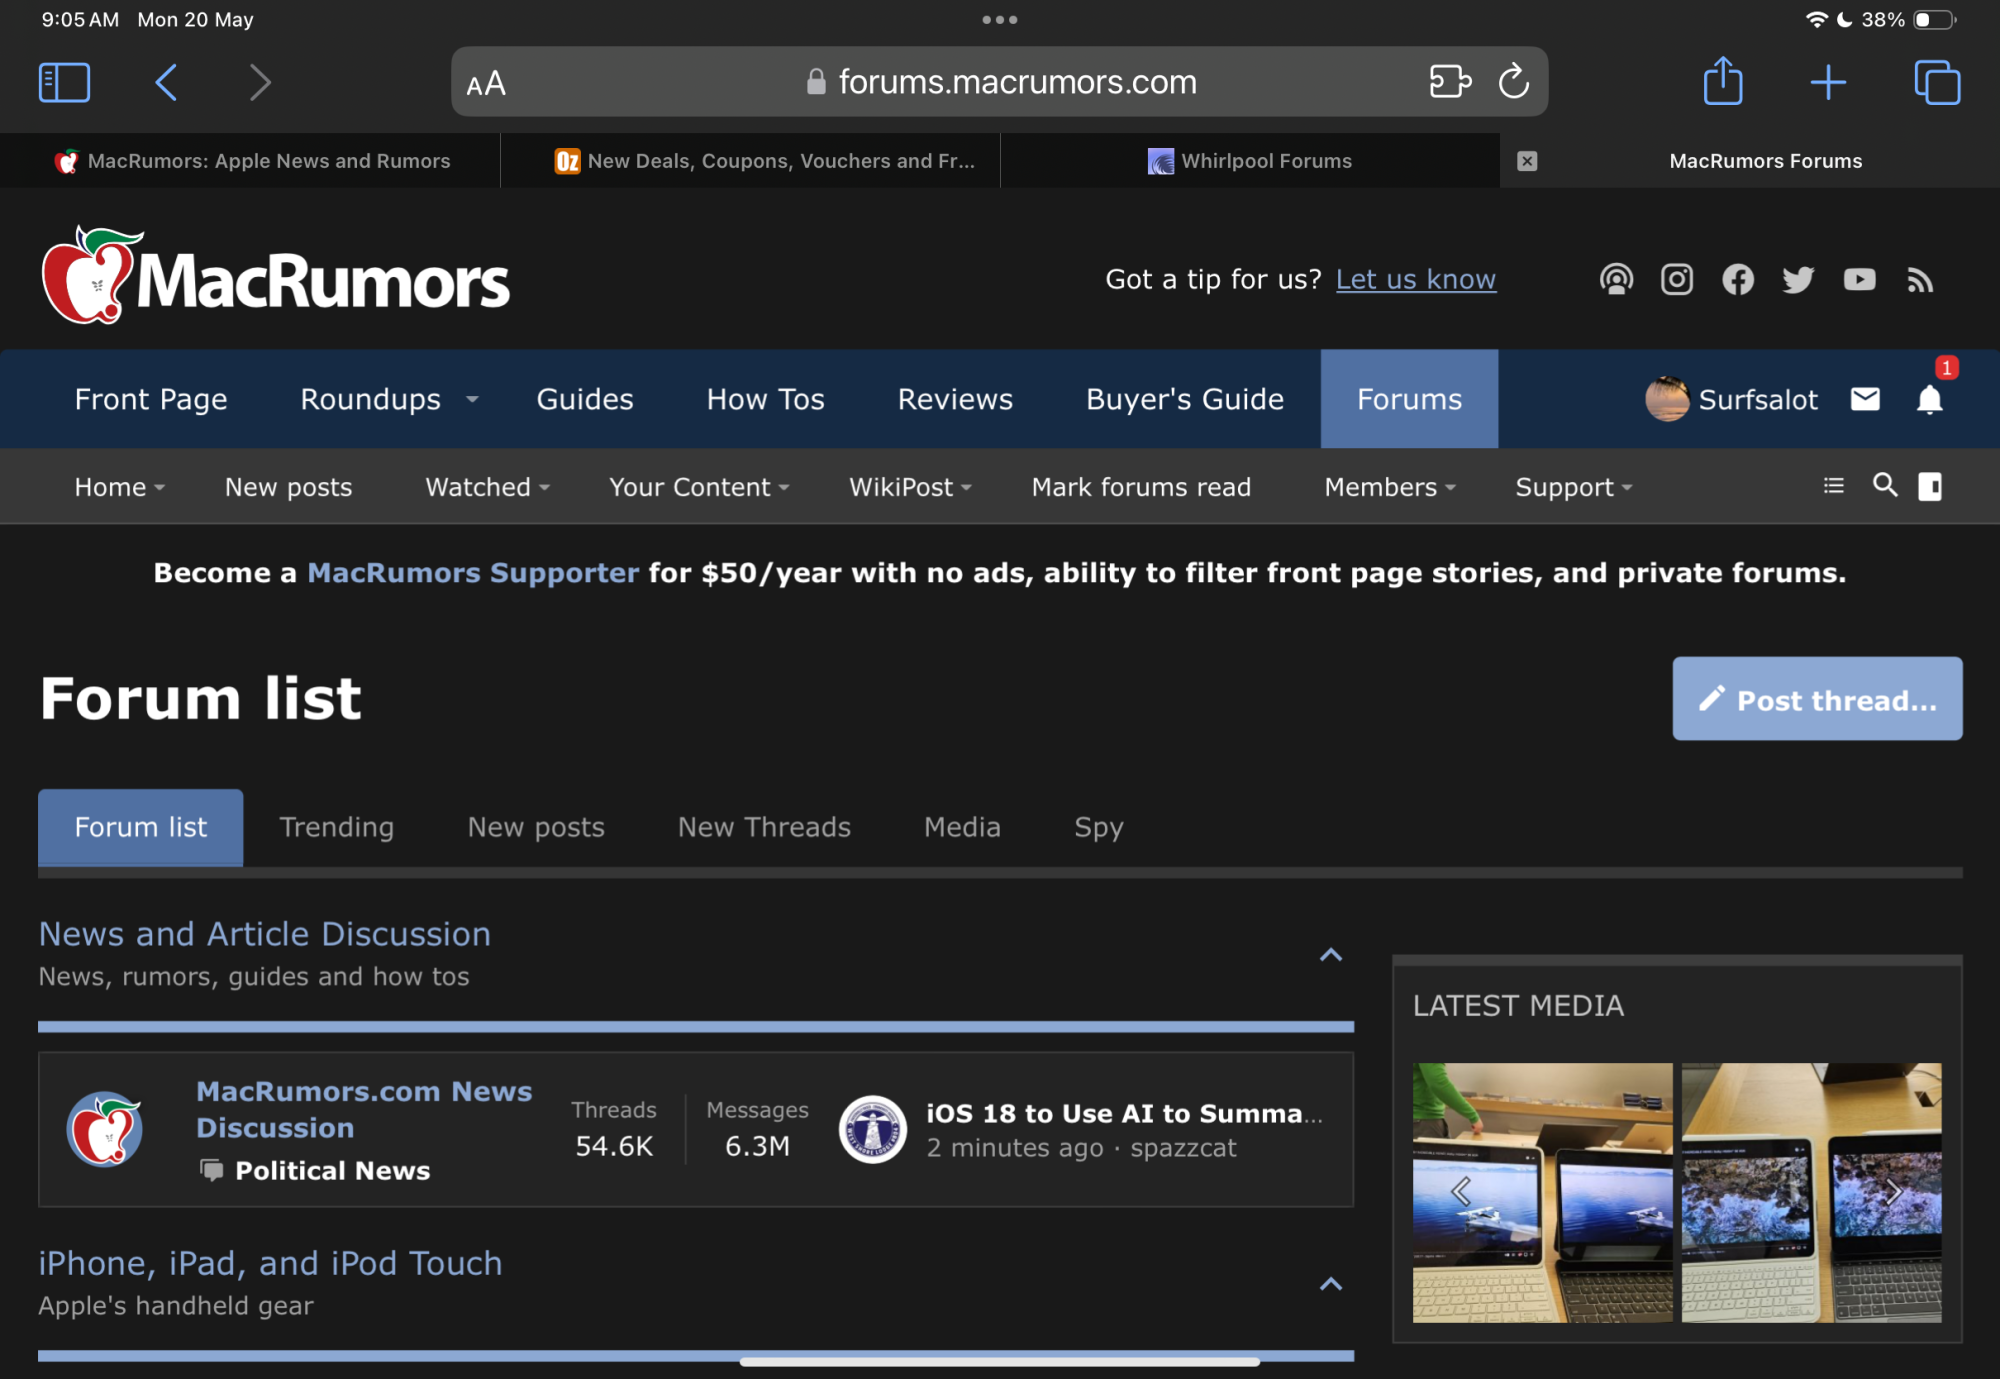
Task: Switch to the New Deals, Coupons tab
Action: click(x=750, y=161)
